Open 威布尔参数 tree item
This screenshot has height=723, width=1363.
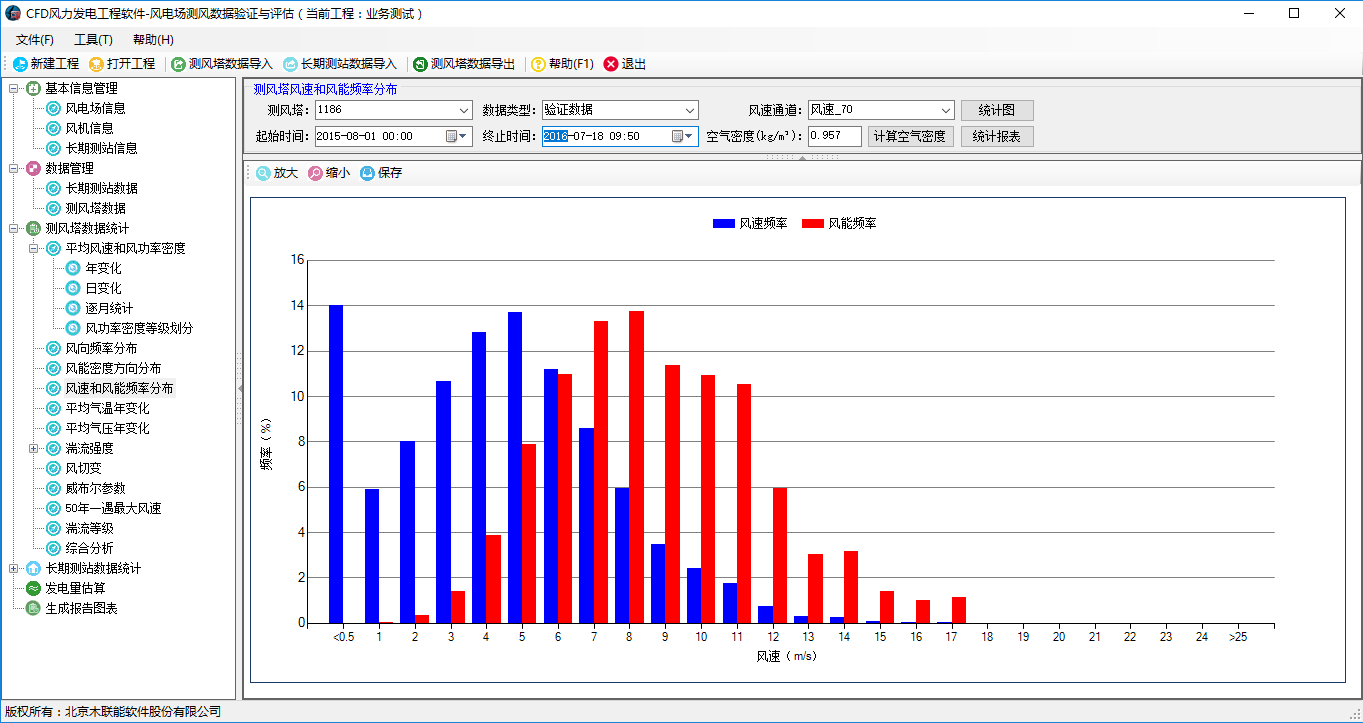tap(95, 488)
